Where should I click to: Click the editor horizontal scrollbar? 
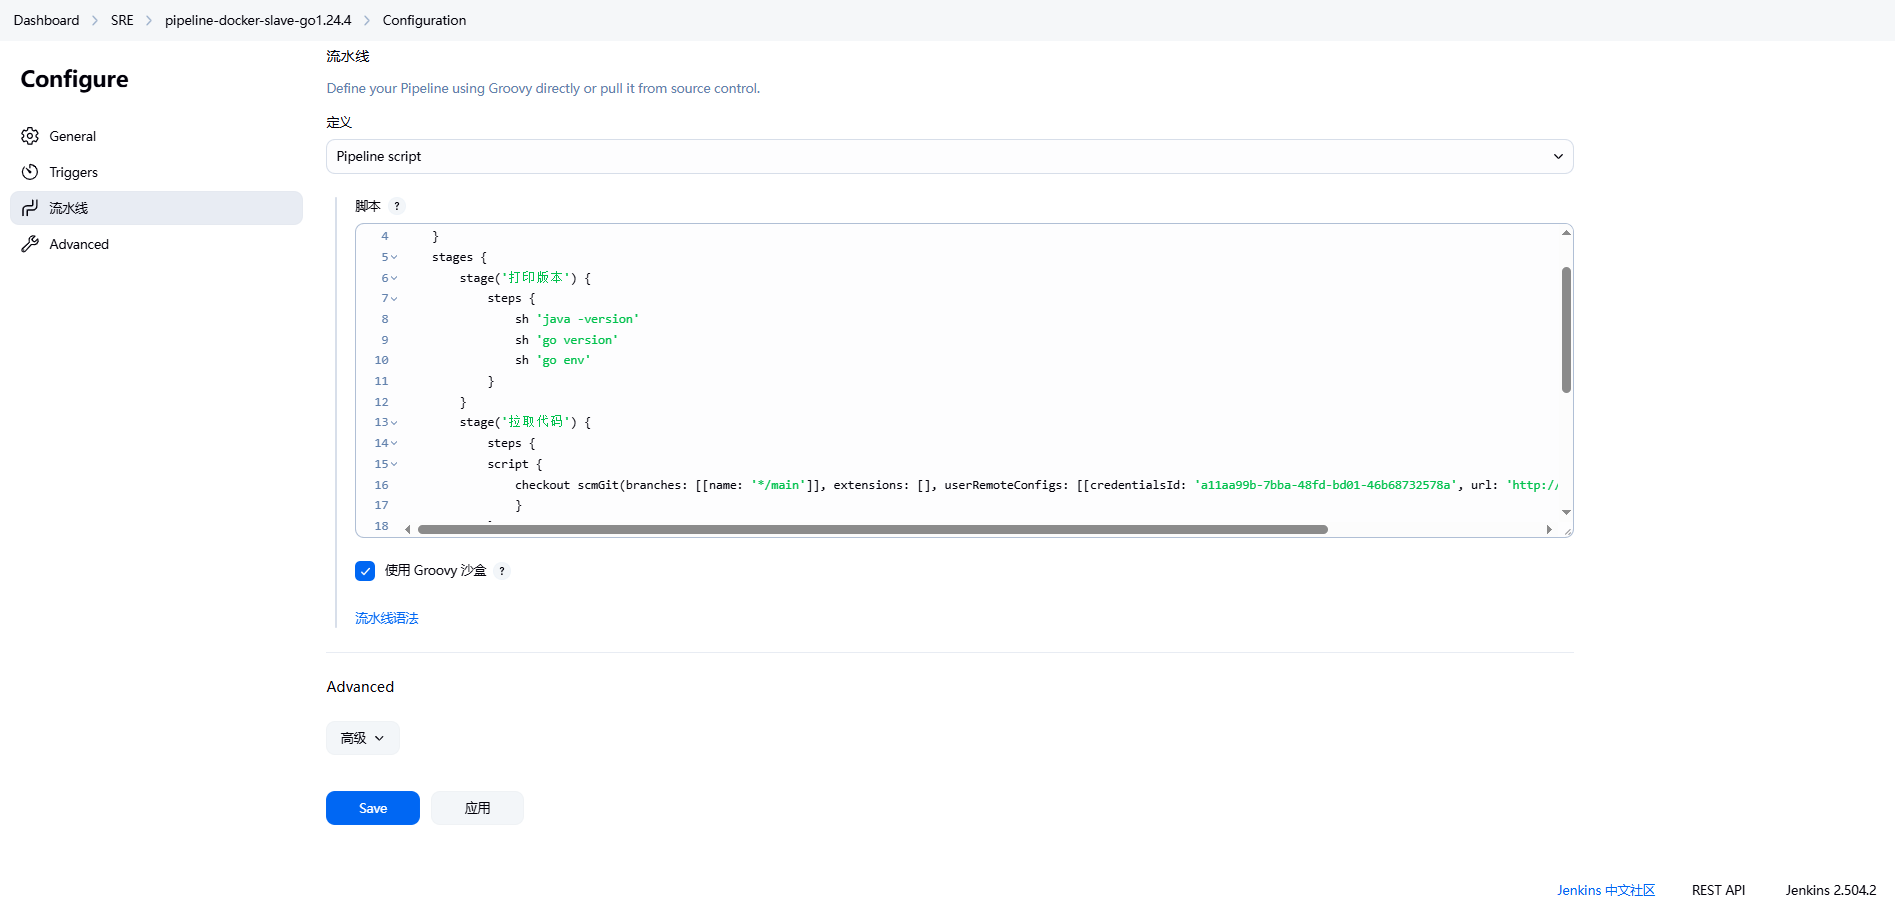[872, 529]
